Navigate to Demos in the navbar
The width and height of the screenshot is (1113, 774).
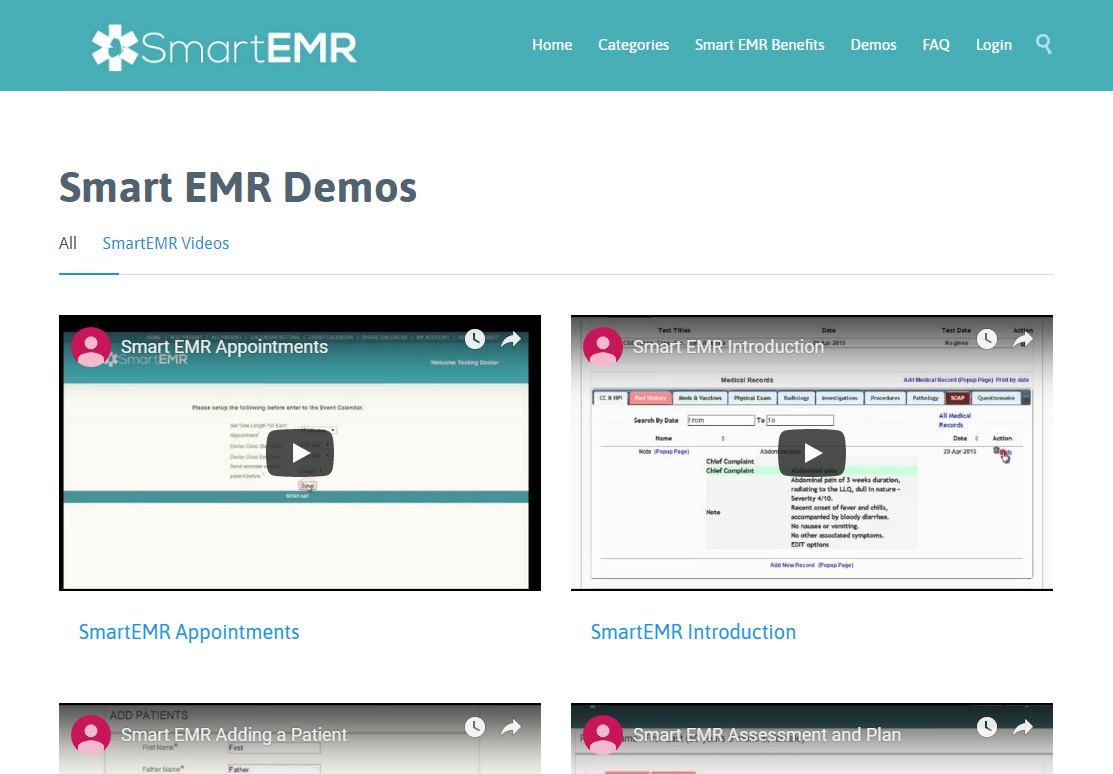click(873, 45)
